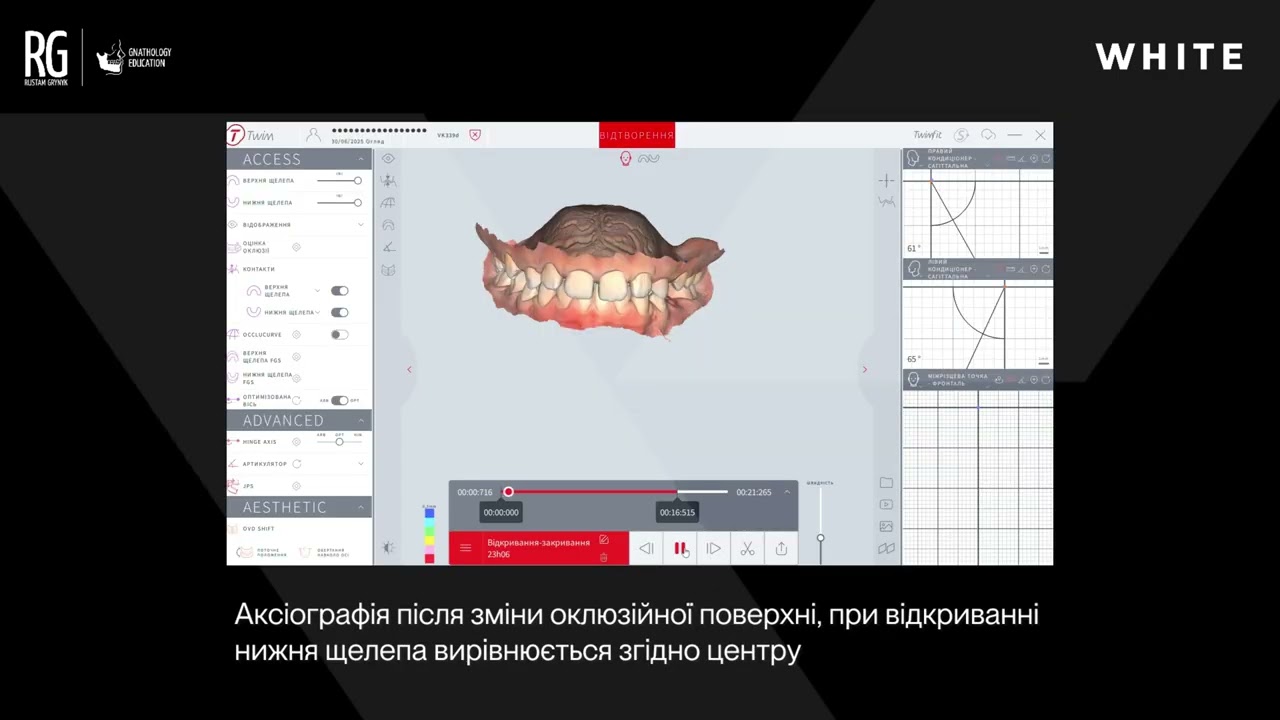Collapse the ADVANCED section

361,420
